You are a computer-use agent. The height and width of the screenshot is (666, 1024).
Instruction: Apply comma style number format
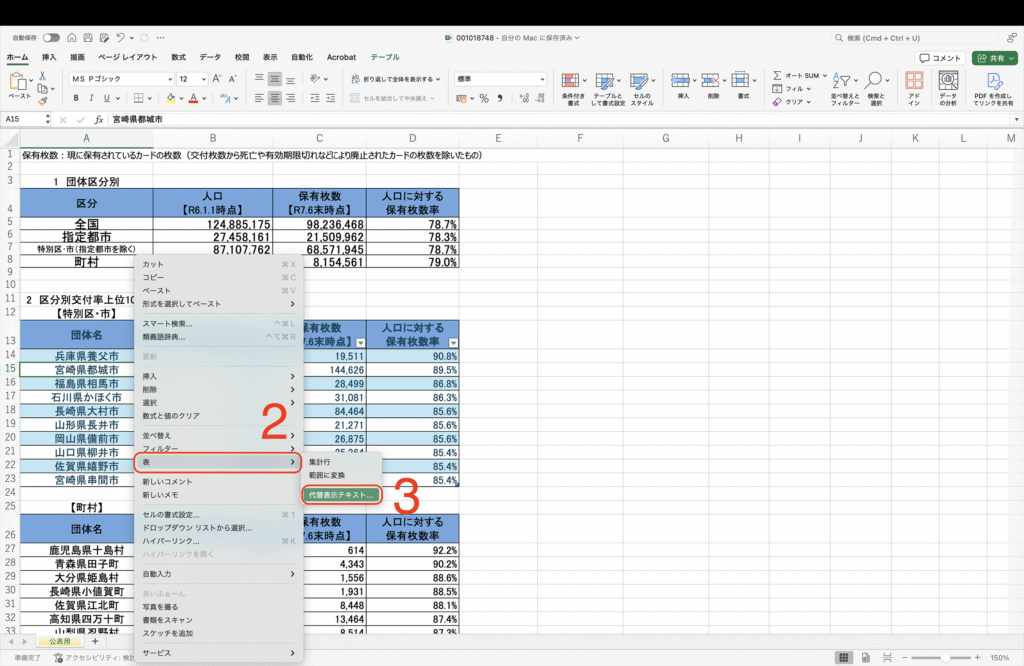(500, 99)
